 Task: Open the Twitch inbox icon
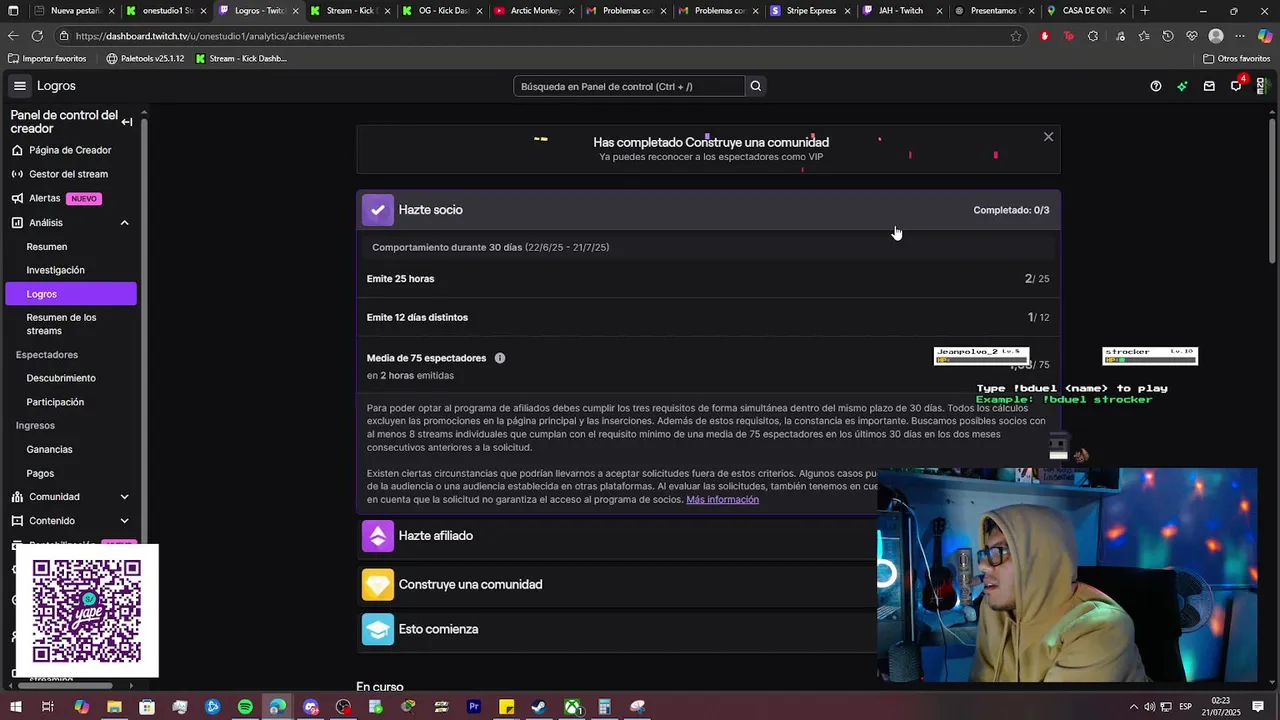tap(1209, 86)
